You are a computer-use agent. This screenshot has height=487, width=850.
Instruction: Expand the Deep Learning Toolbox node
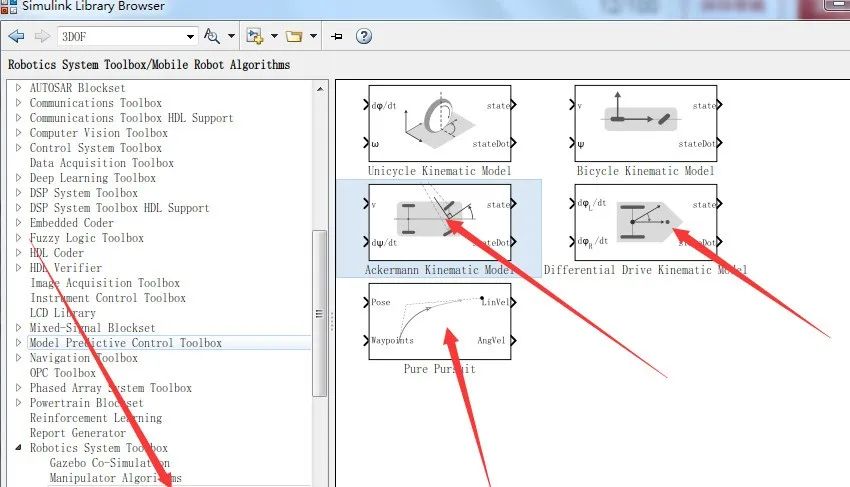(19, 178)
